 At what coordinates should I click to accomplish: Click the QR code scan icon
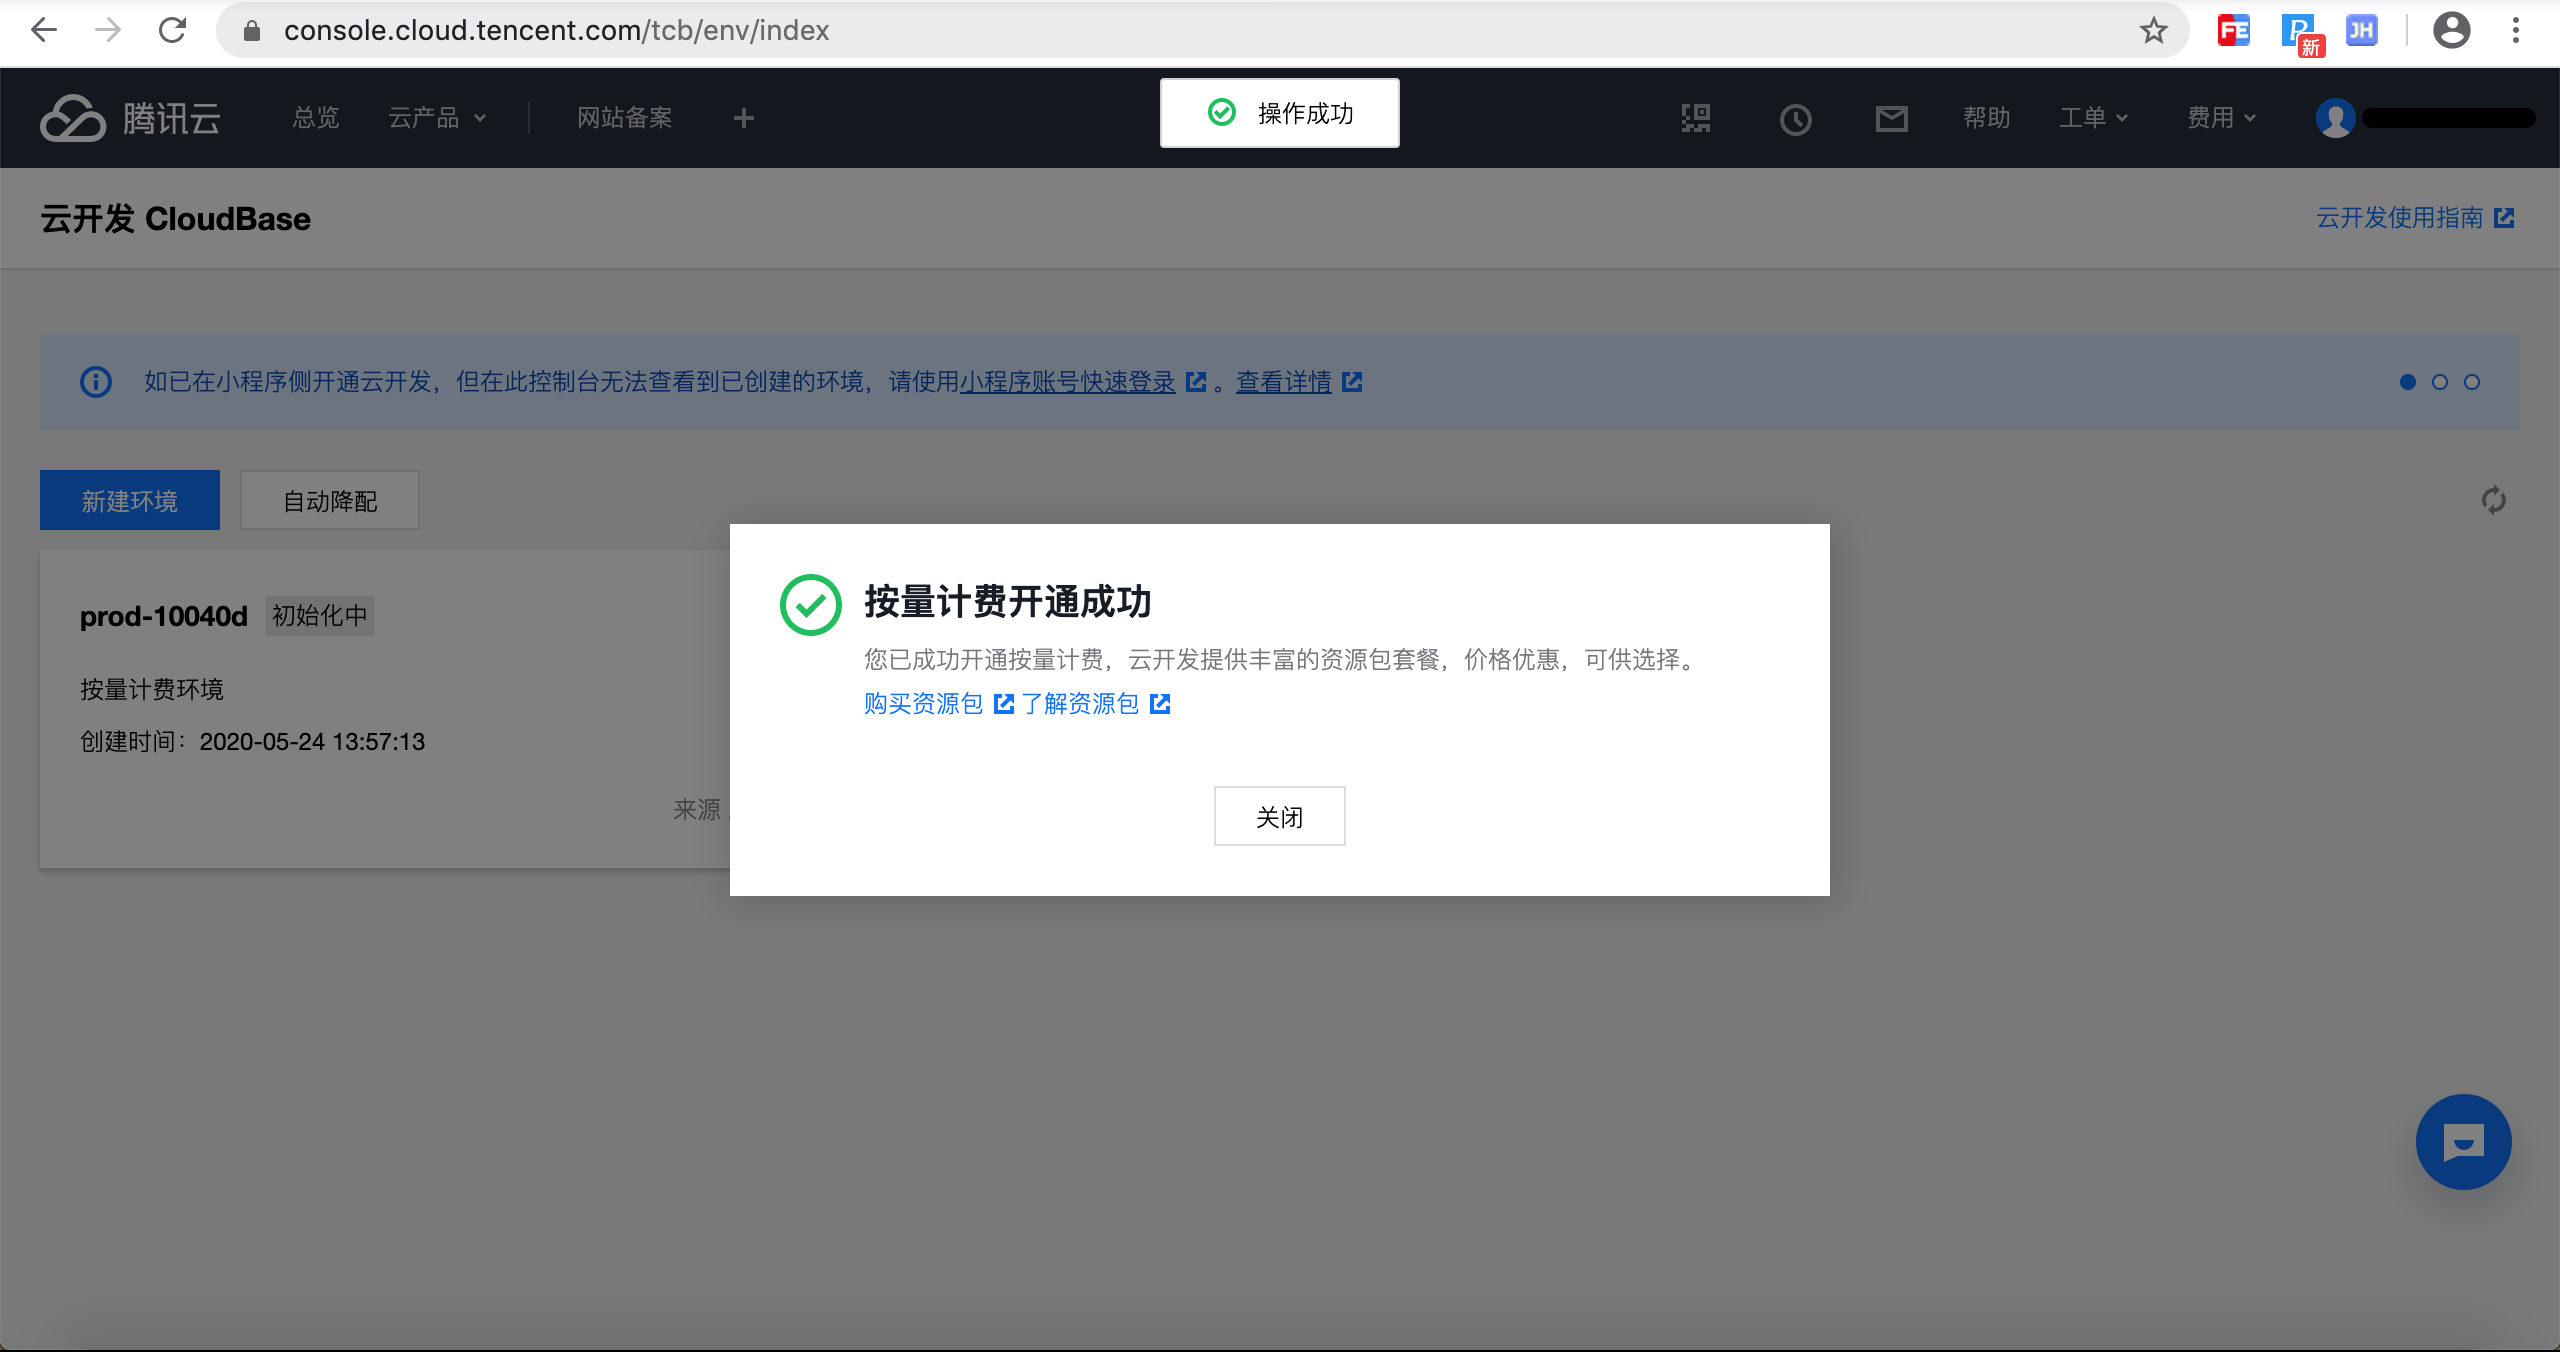pyautogui.click(x=1695, y=119)
